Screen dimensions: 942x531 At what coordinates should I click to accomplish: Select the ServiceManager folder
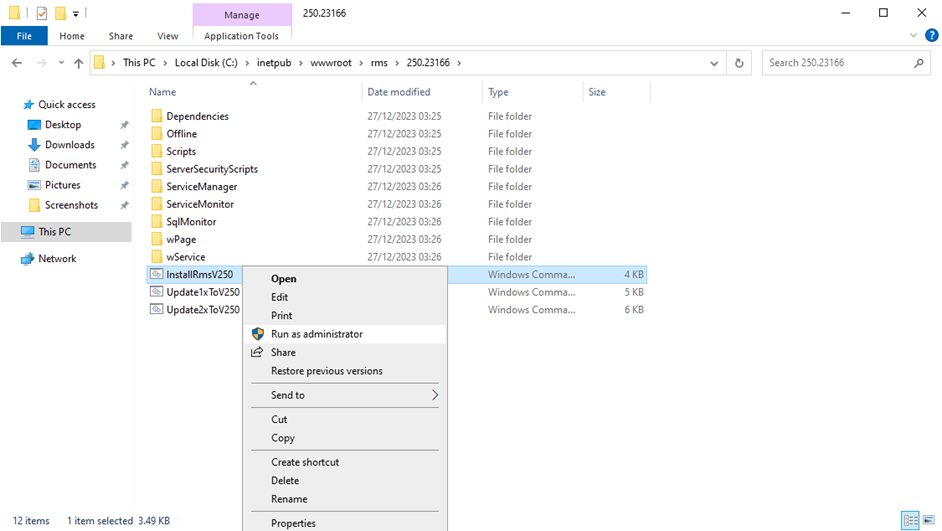pos(201,187)
